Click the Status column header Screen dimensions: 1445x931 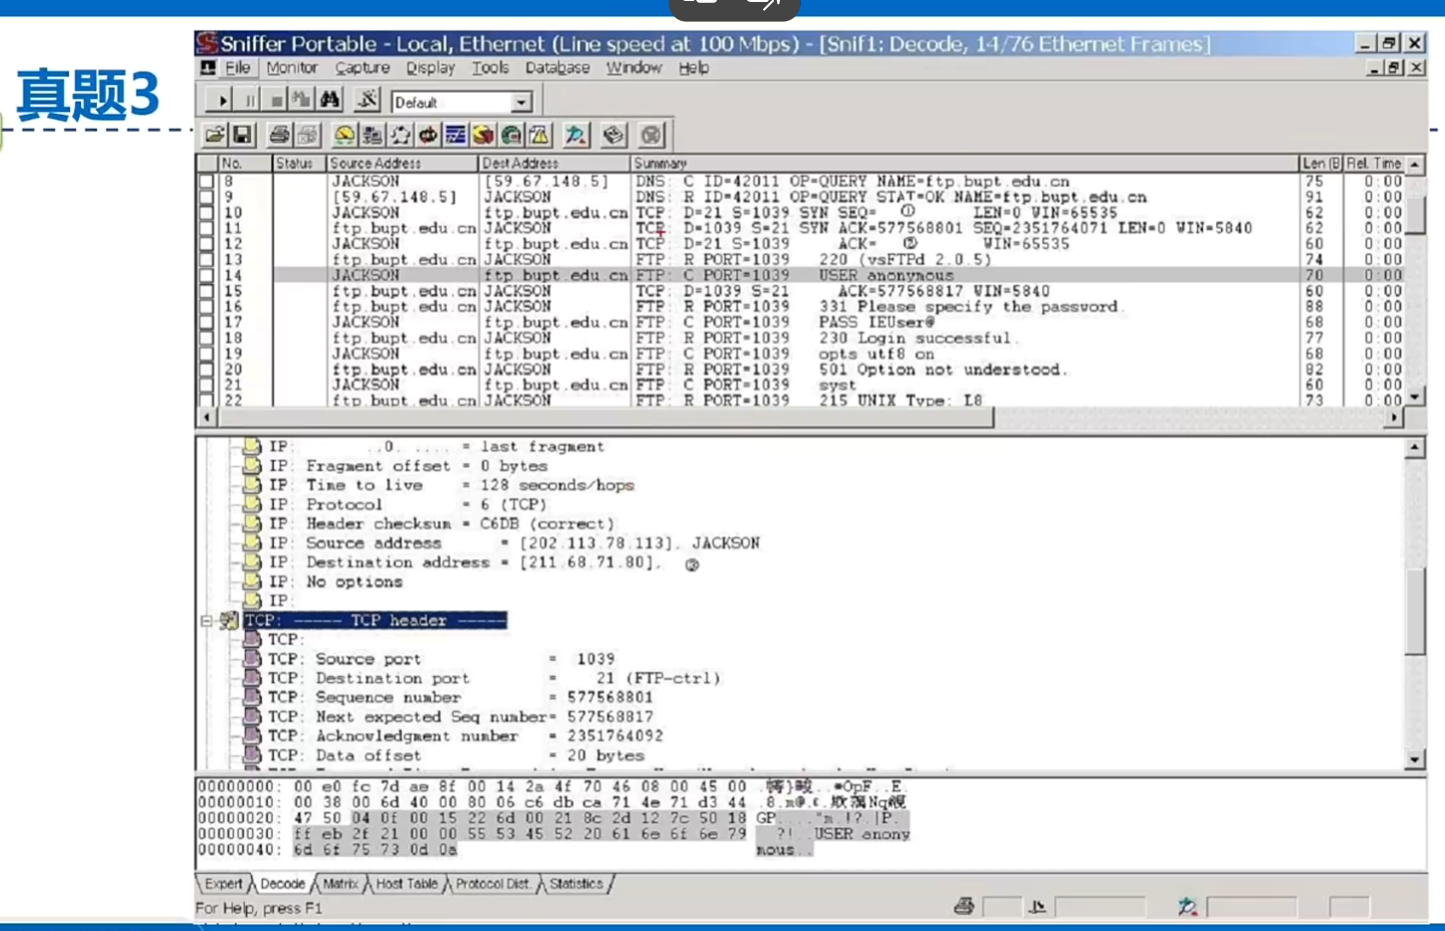[x=299, y=163]
